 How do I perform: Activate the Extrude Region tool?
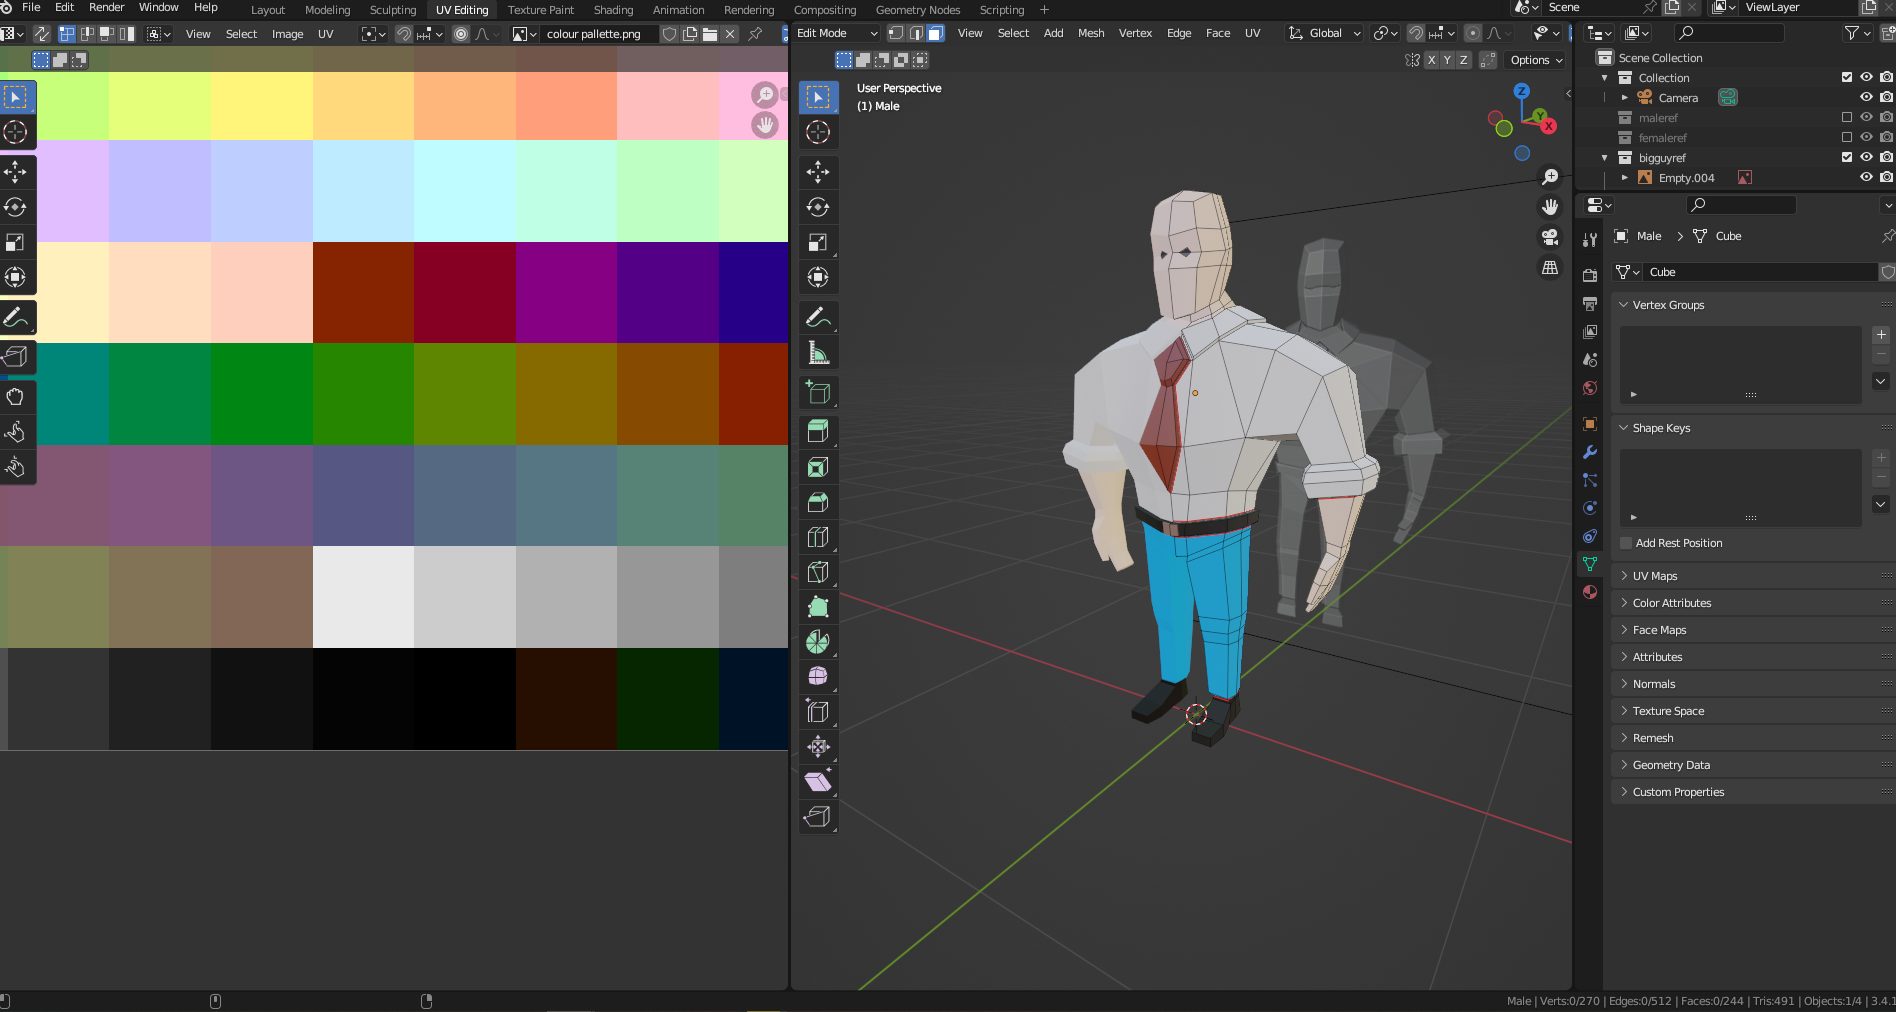click(x=818, y=432)
